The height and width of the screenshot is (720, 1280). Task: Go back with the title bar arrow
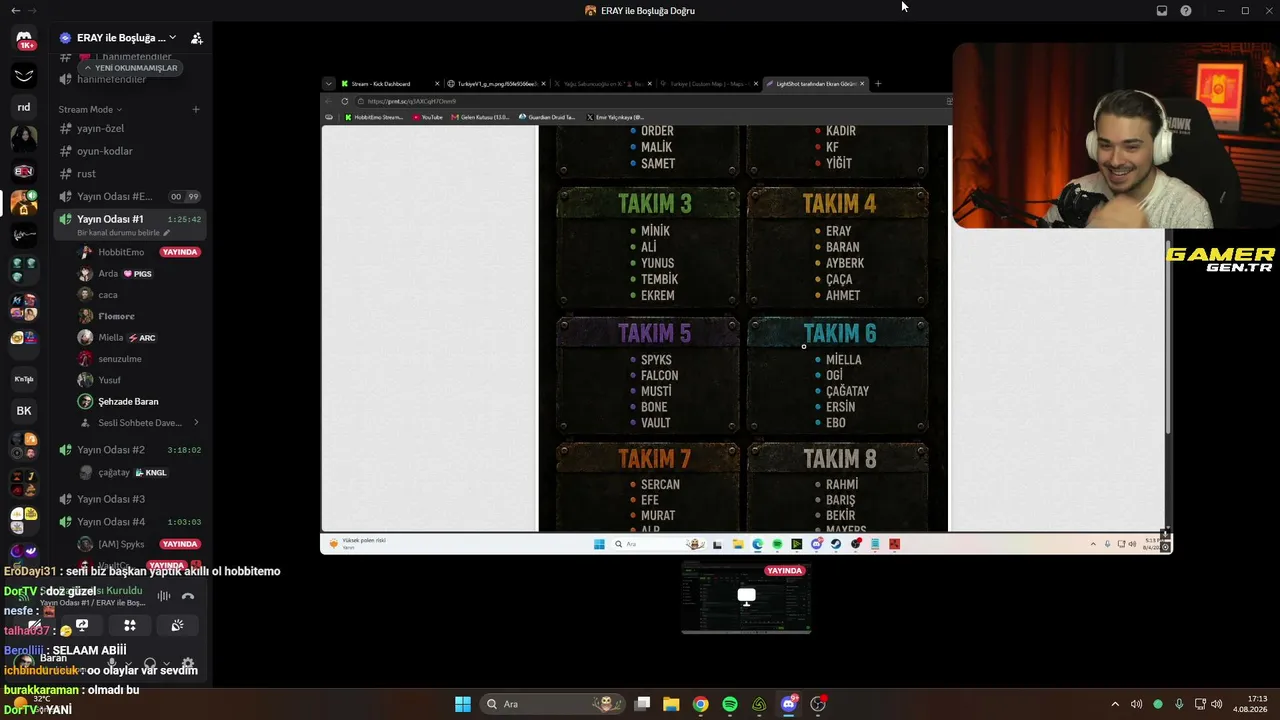pos(15,11)
